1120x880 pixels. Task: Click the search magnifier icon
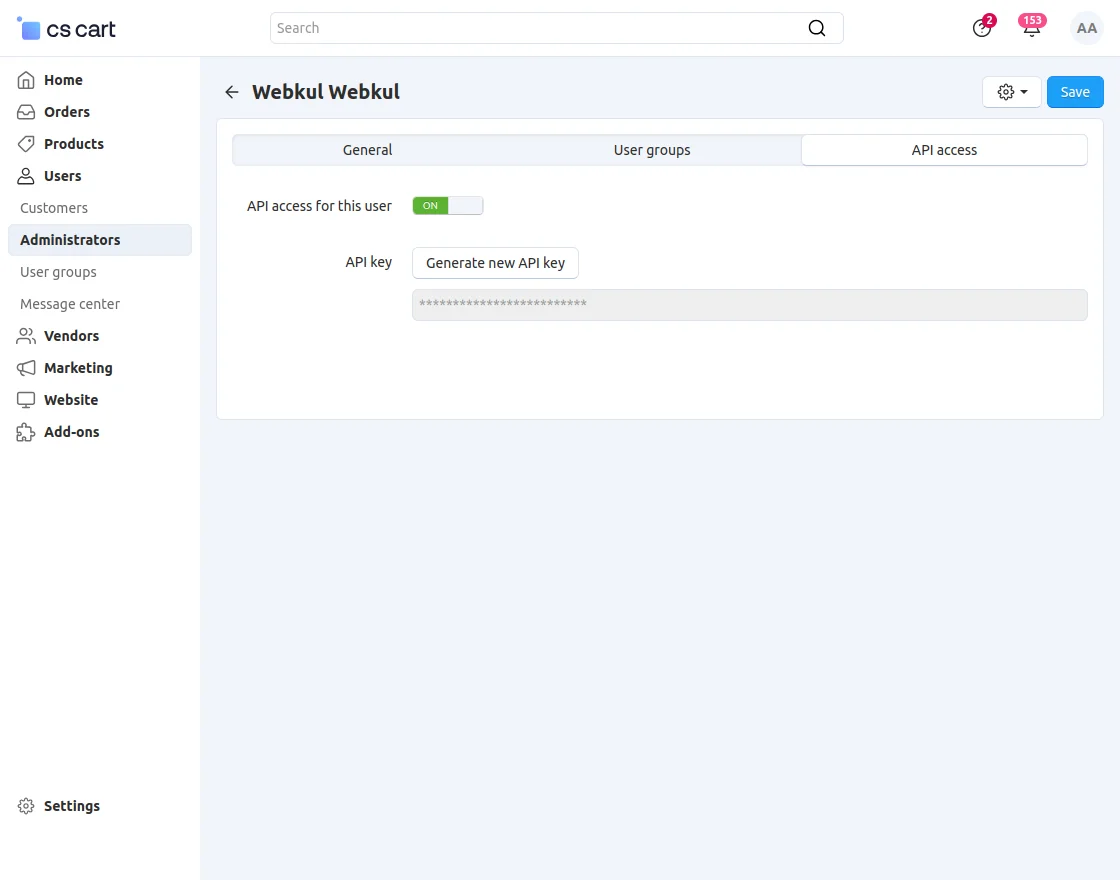(x=816, y=28)
